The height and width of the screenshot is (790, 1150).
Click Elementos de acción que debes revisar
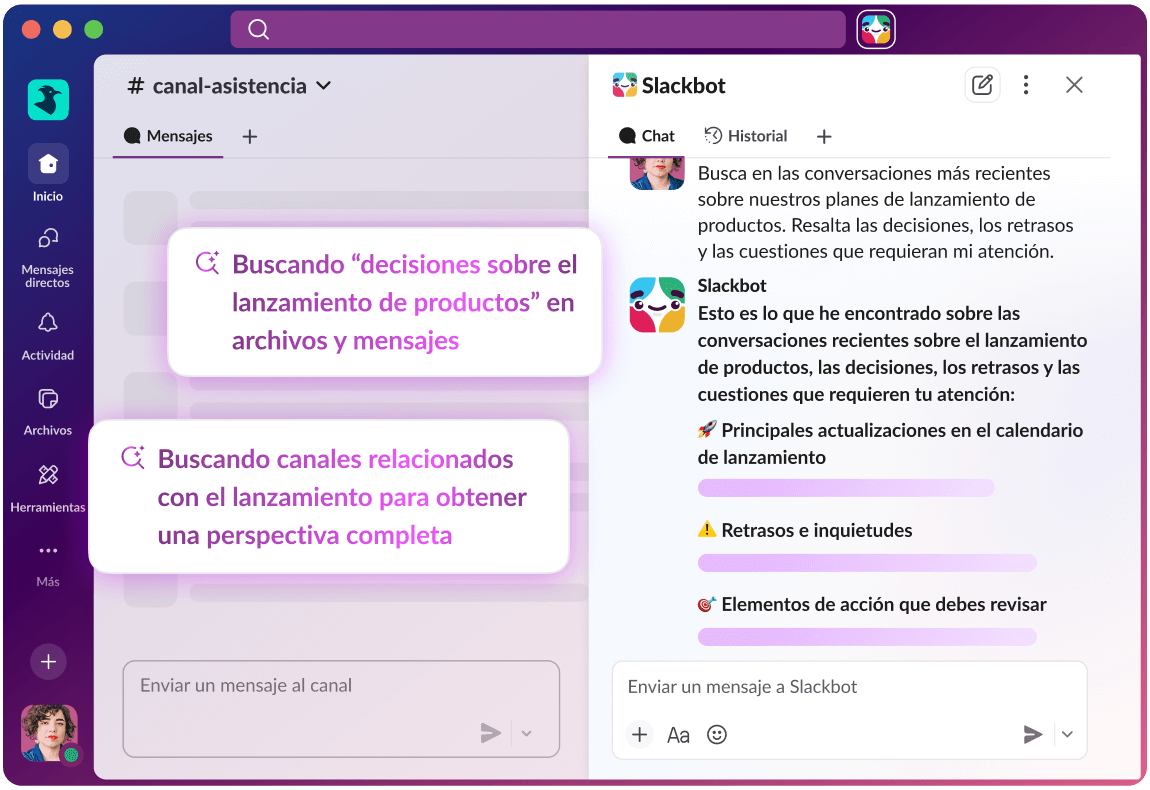[x=872, y=604]
